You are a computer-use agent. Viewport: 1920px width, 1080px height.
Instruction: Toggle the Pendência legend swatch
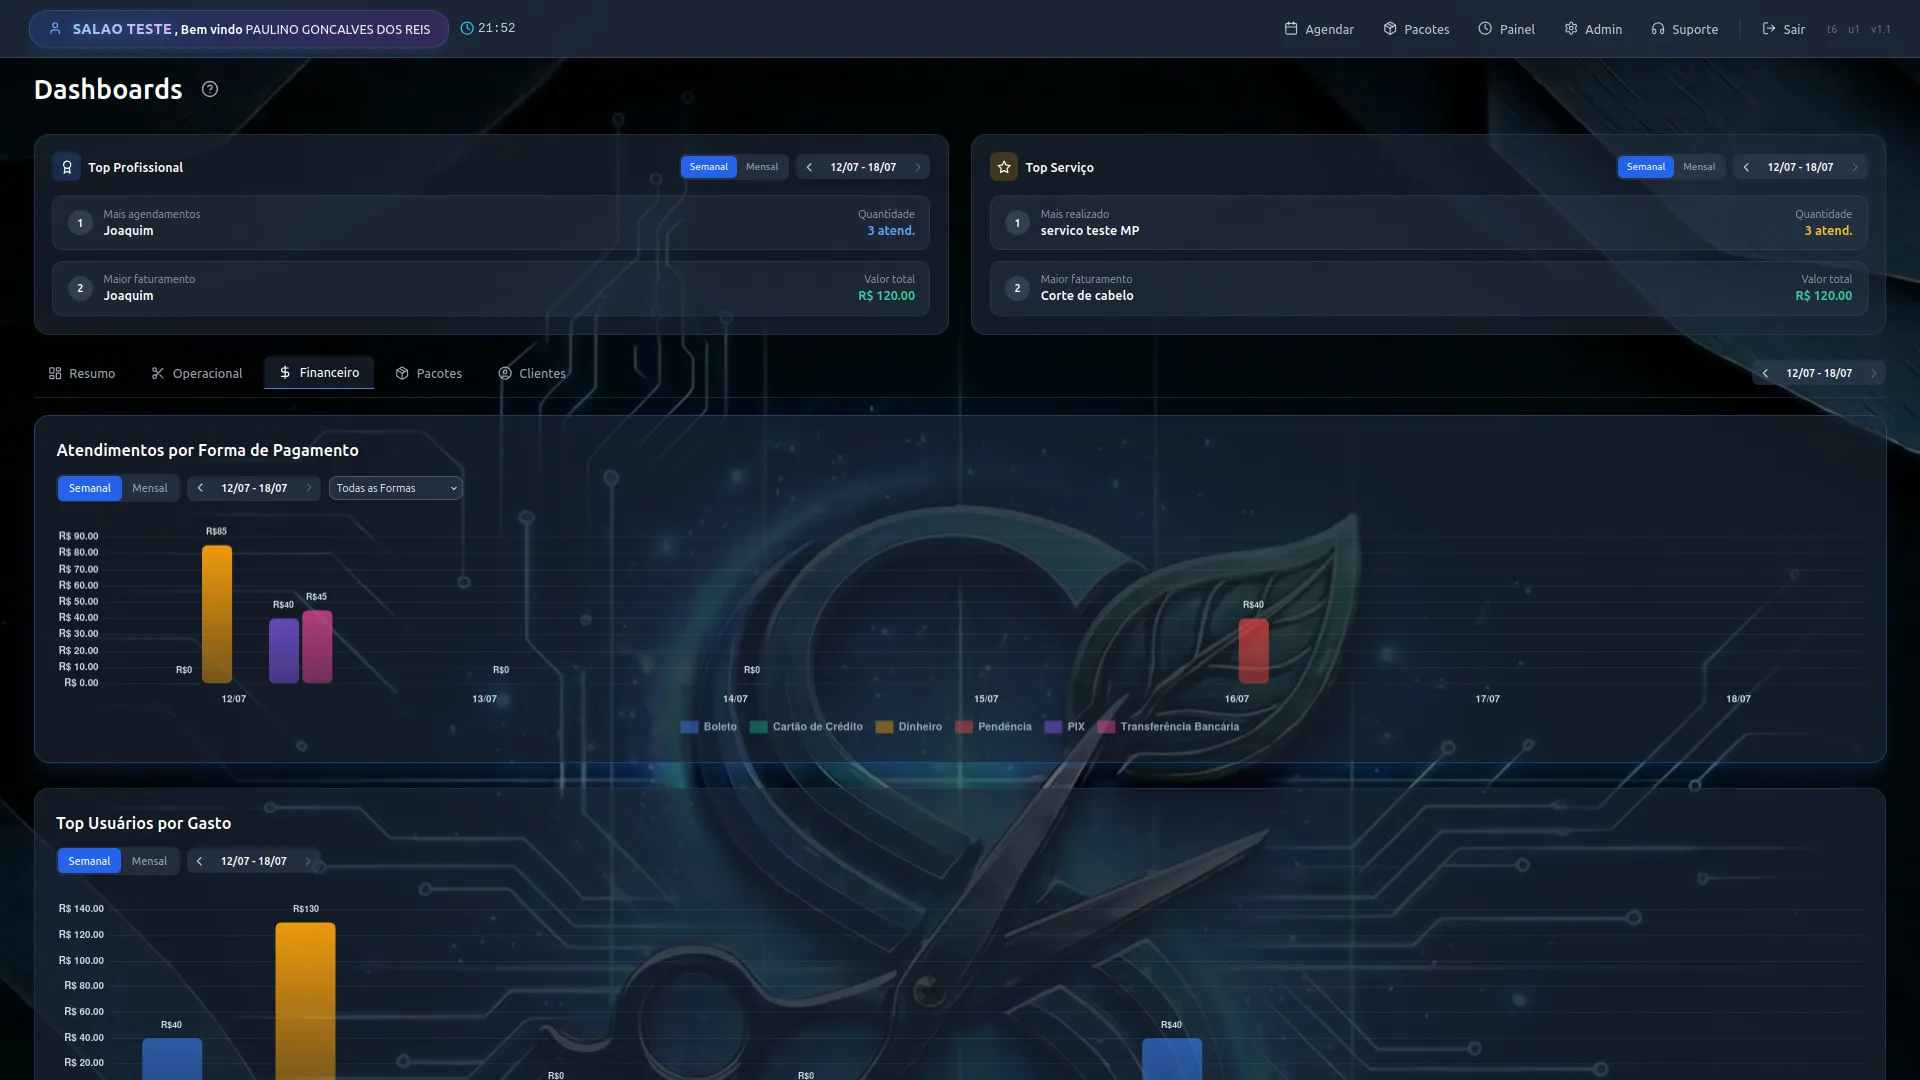pos(964,727)
